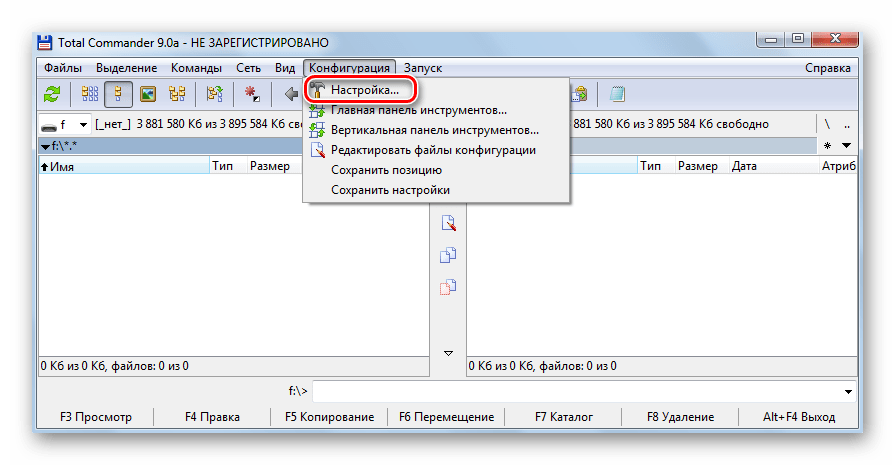Click the red star toolbar icon
Screen dimensions: 895x465
click(252, 94)
